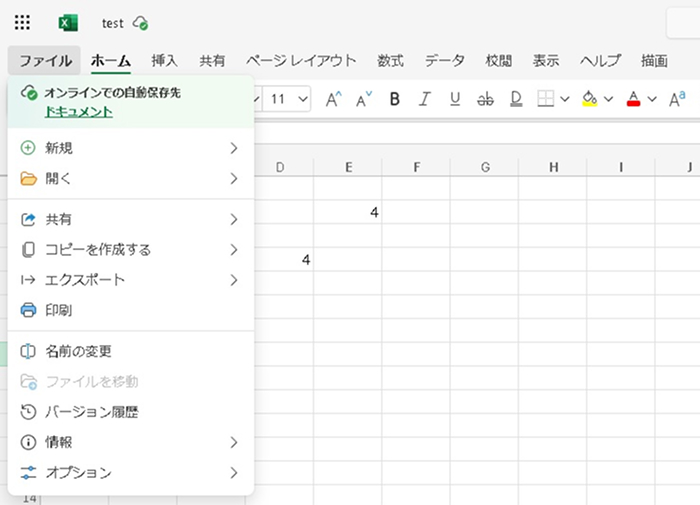The width and height of the screenshot is (700, 505).
Task: Expand the オプション submenu chevron
Action: click(234, 473)
